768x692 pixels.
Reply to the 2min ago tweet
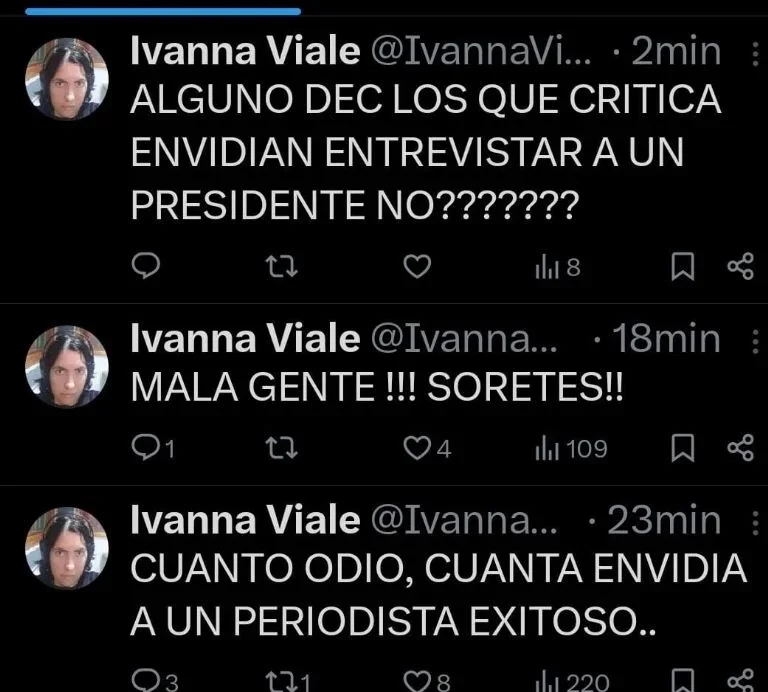(146, 266)
